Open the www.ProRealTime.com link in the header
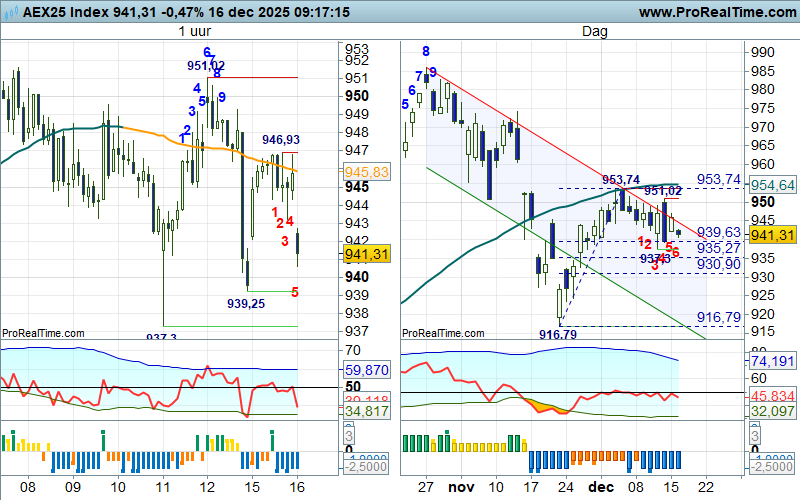 pos(717,12)
